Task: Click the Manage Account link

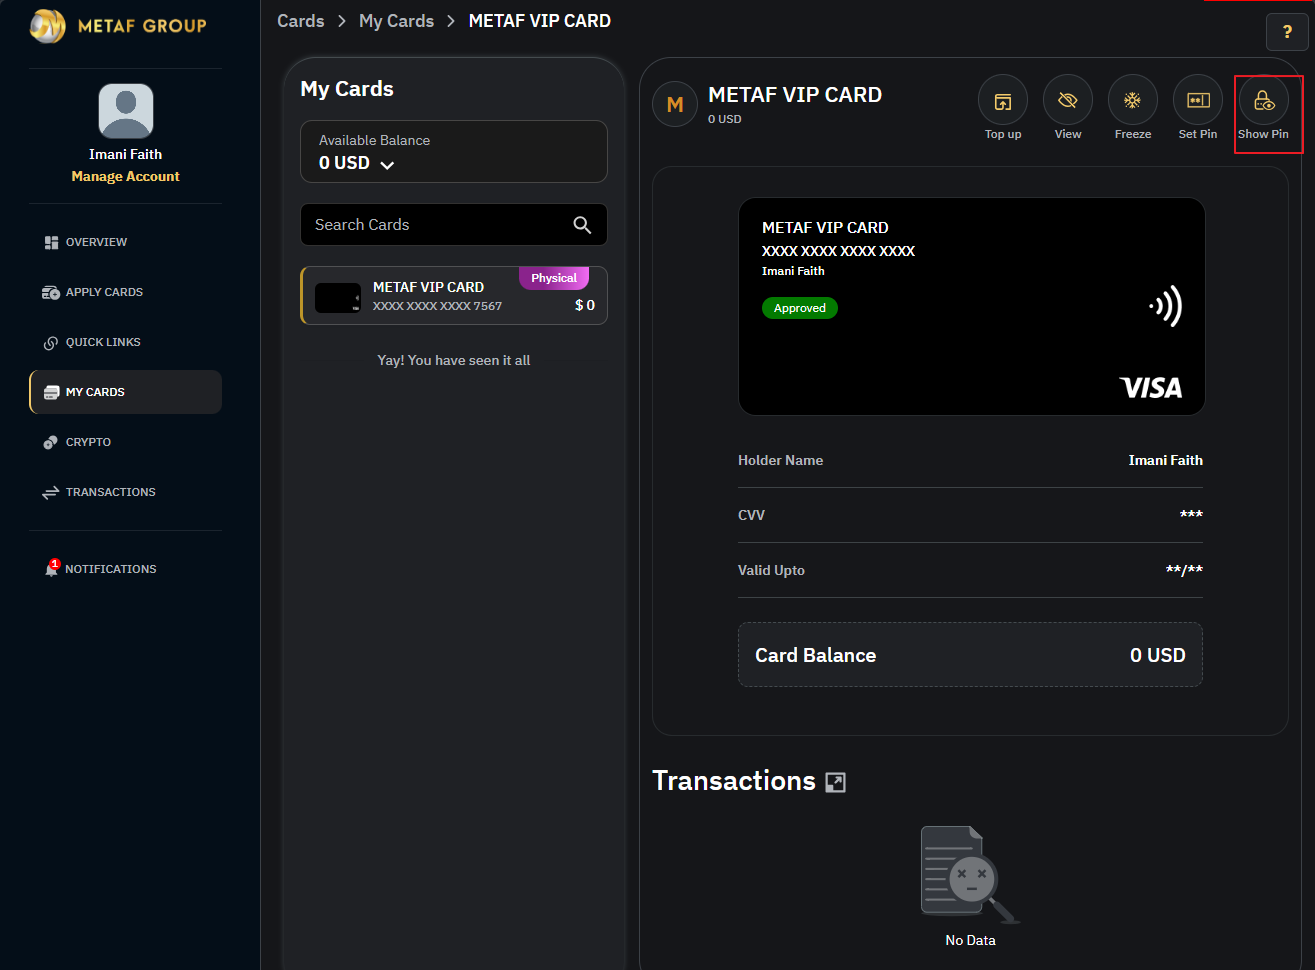Action: pos(126,176)
